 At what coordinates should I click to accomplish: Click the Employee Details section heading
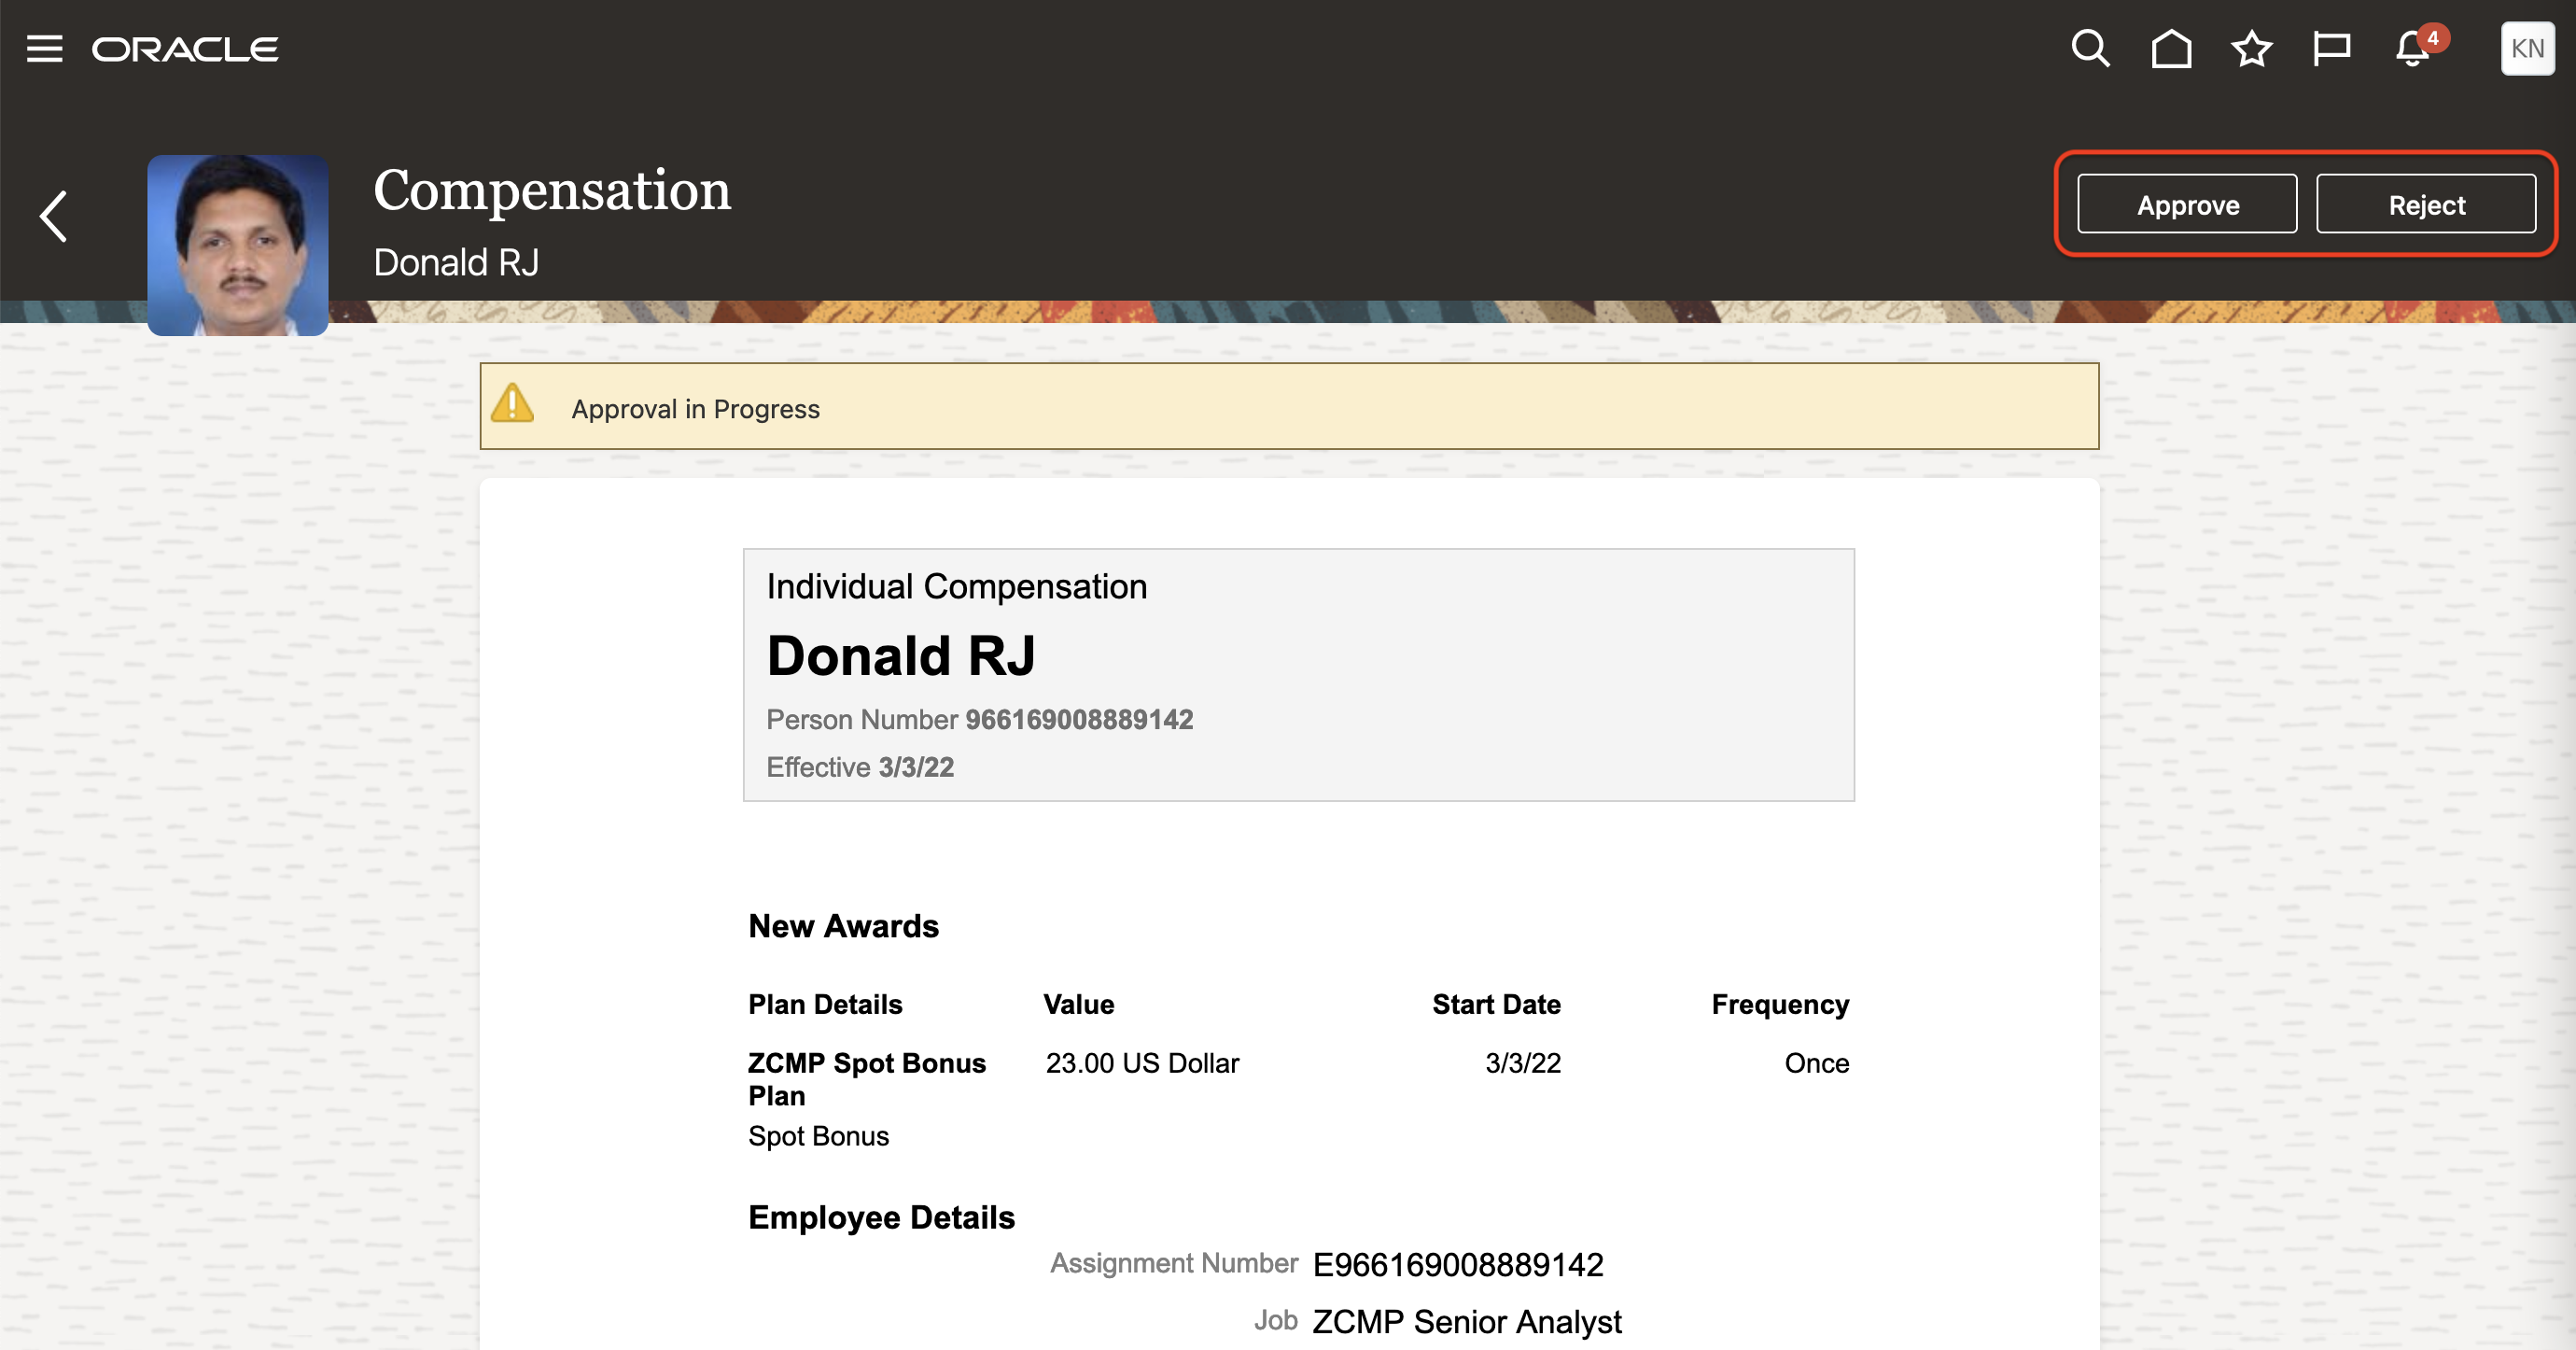881,1217
